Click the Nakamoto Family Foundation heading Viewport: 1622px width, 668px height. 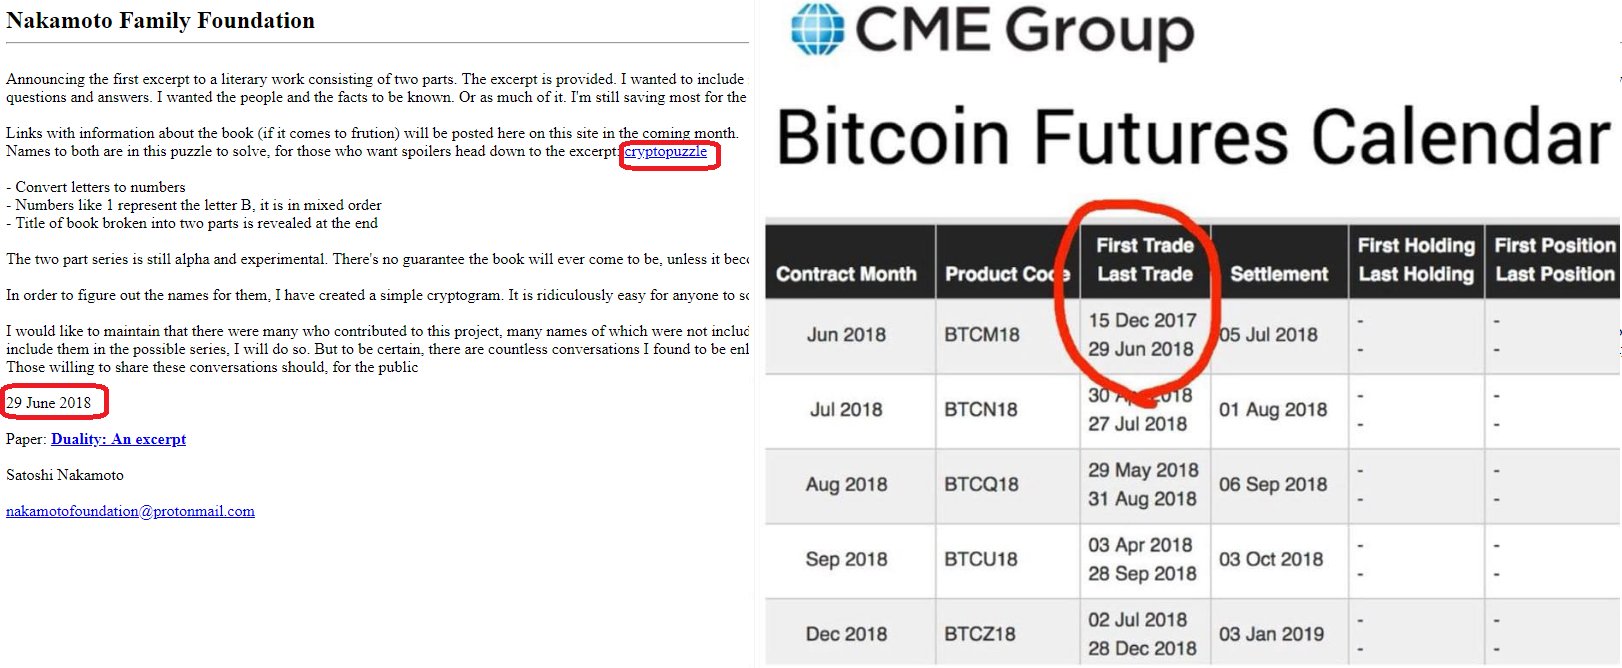pyautogui.click(x=160, y=20)
